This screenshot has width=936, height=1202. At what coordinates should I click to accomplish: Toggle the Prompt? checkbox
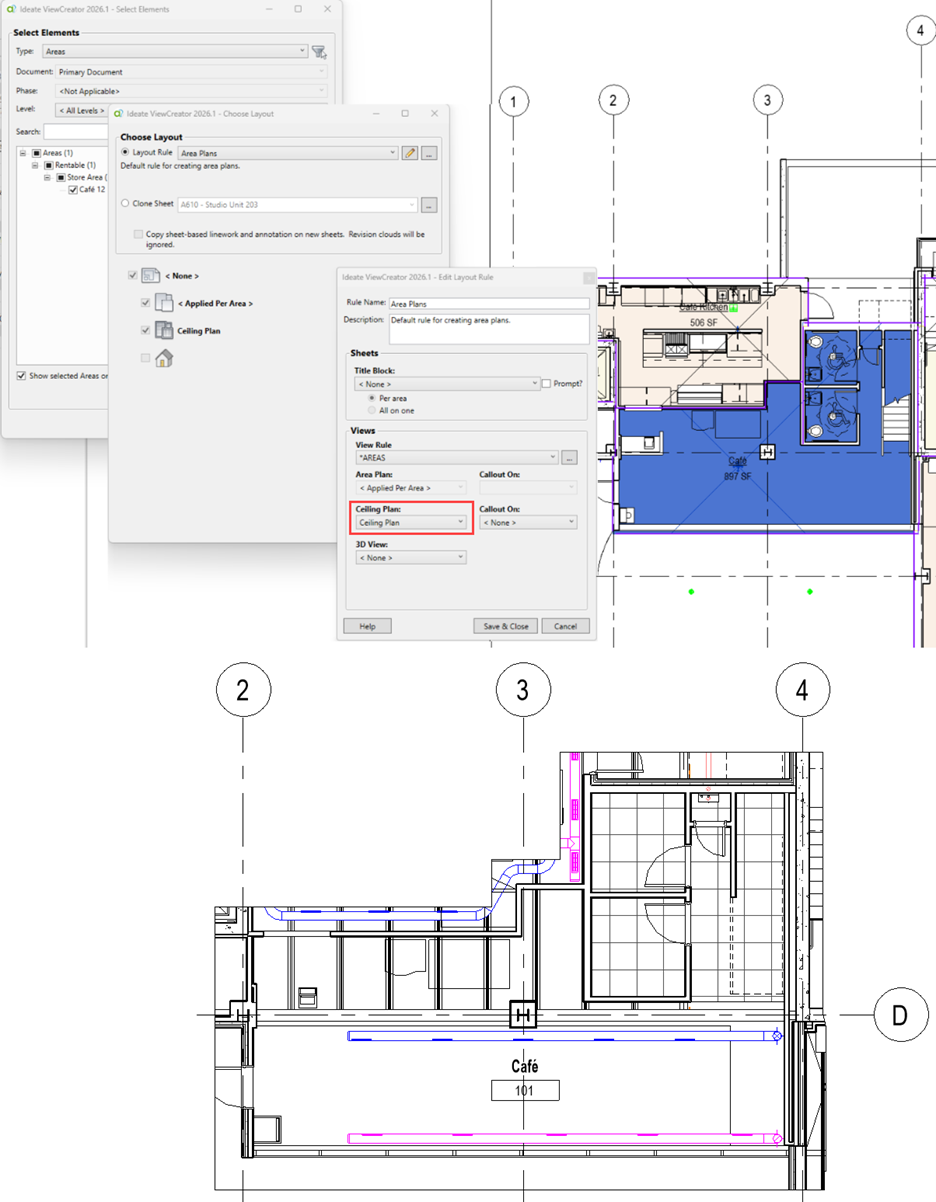[546, 384]
